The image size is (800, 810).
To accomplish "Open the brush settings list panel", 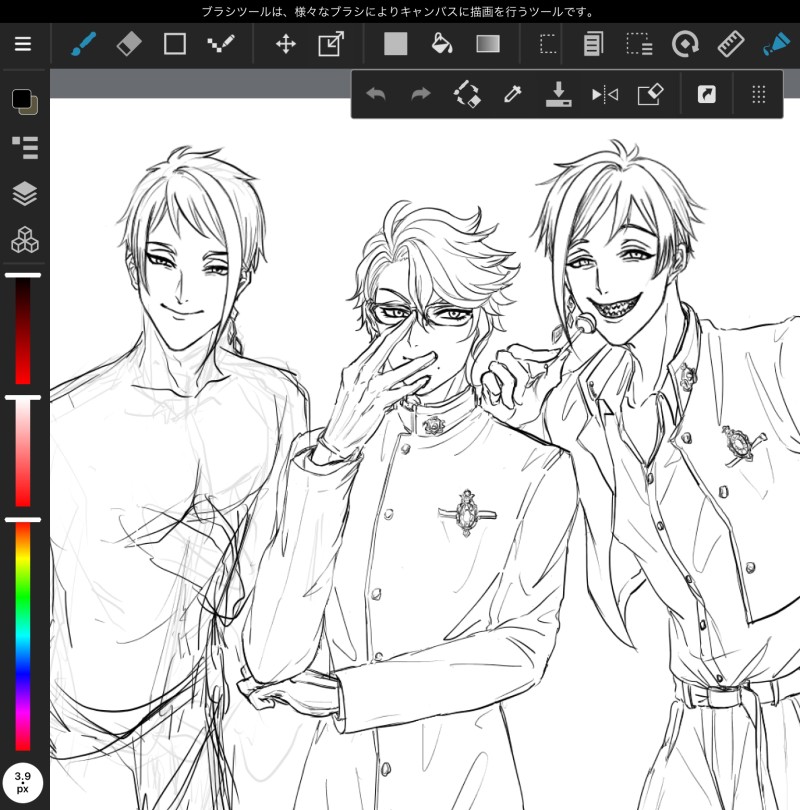I will pos(25,148).
